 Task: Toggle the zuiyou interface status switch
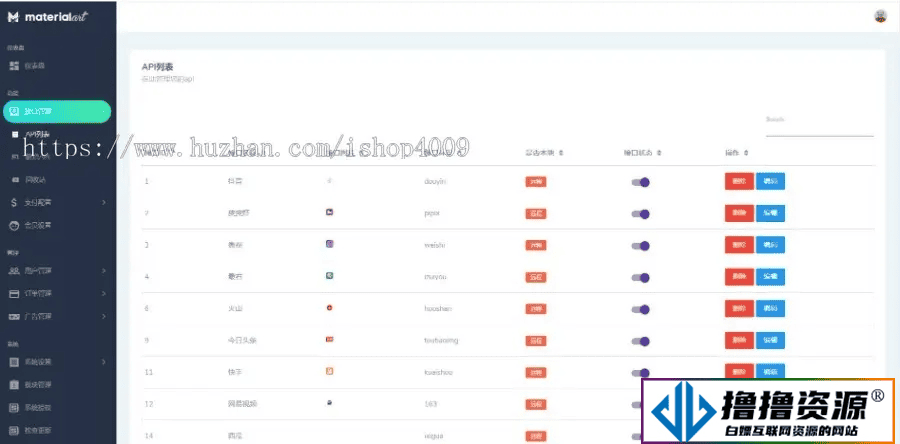(641, 278)
